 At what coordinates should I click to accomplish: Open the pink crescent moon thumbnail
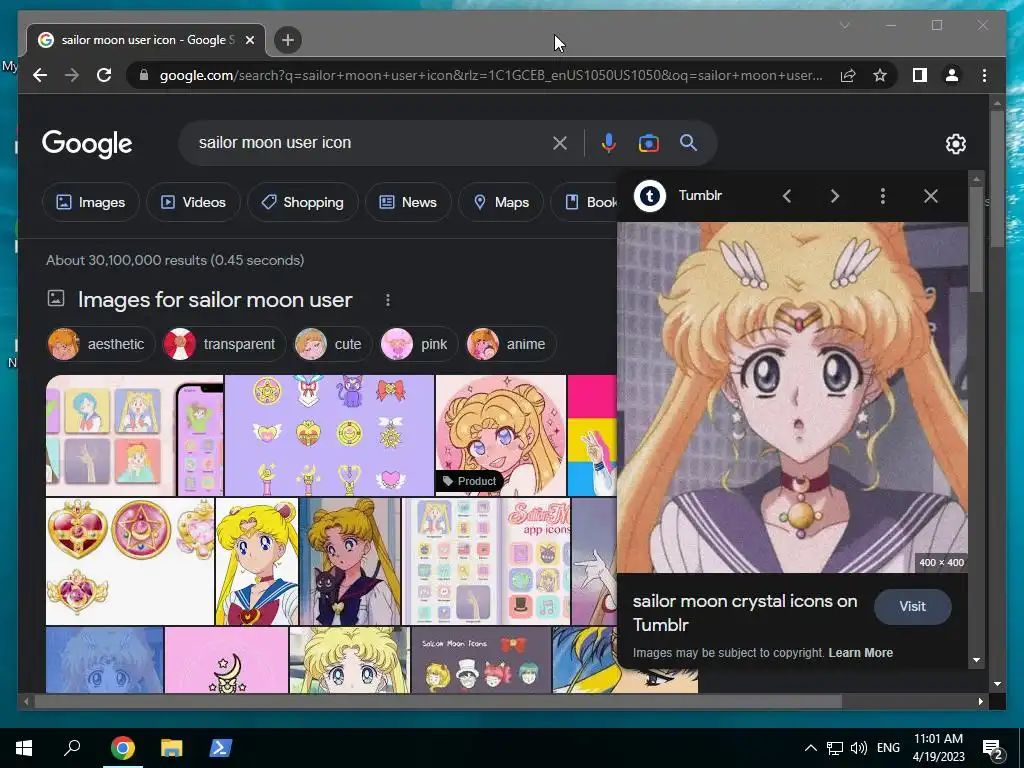click(226, 660)
